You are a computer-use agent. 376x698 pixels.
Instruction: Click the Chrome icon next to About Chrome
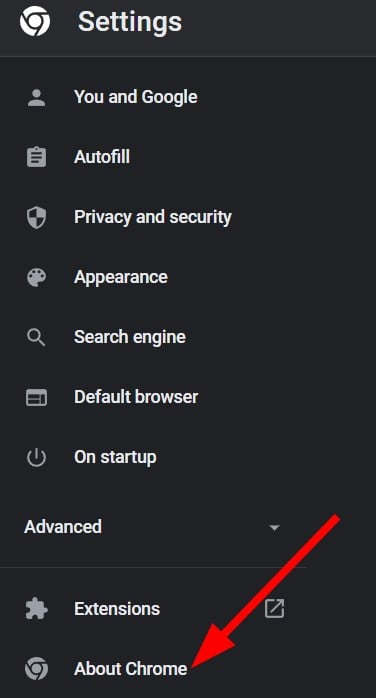[x=36, y=669]
